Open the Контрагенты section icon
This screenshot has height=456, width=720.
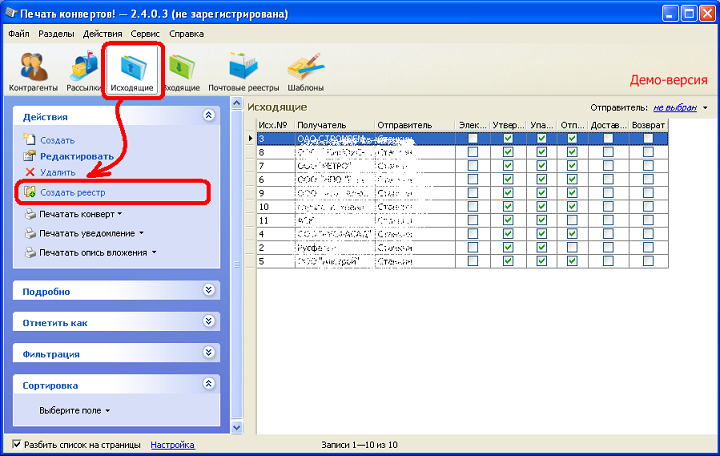[x=33, y=70]
